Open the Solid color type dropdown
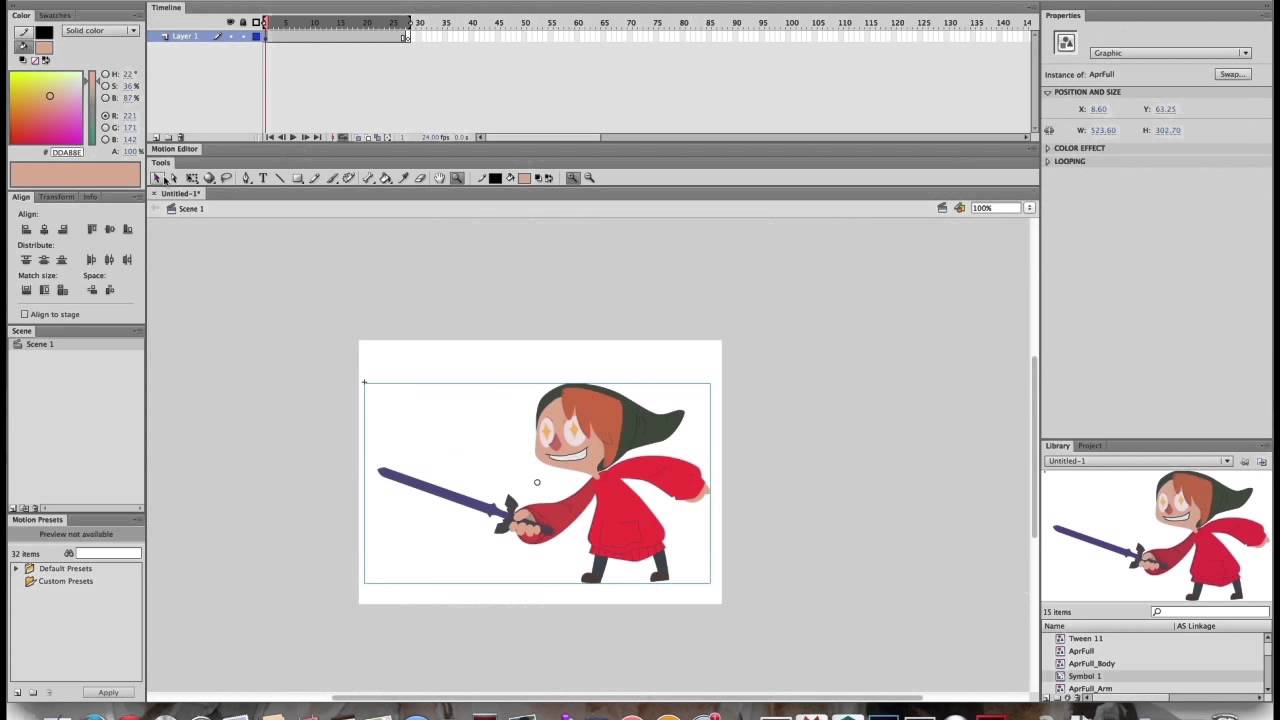 tap(100, 30)
